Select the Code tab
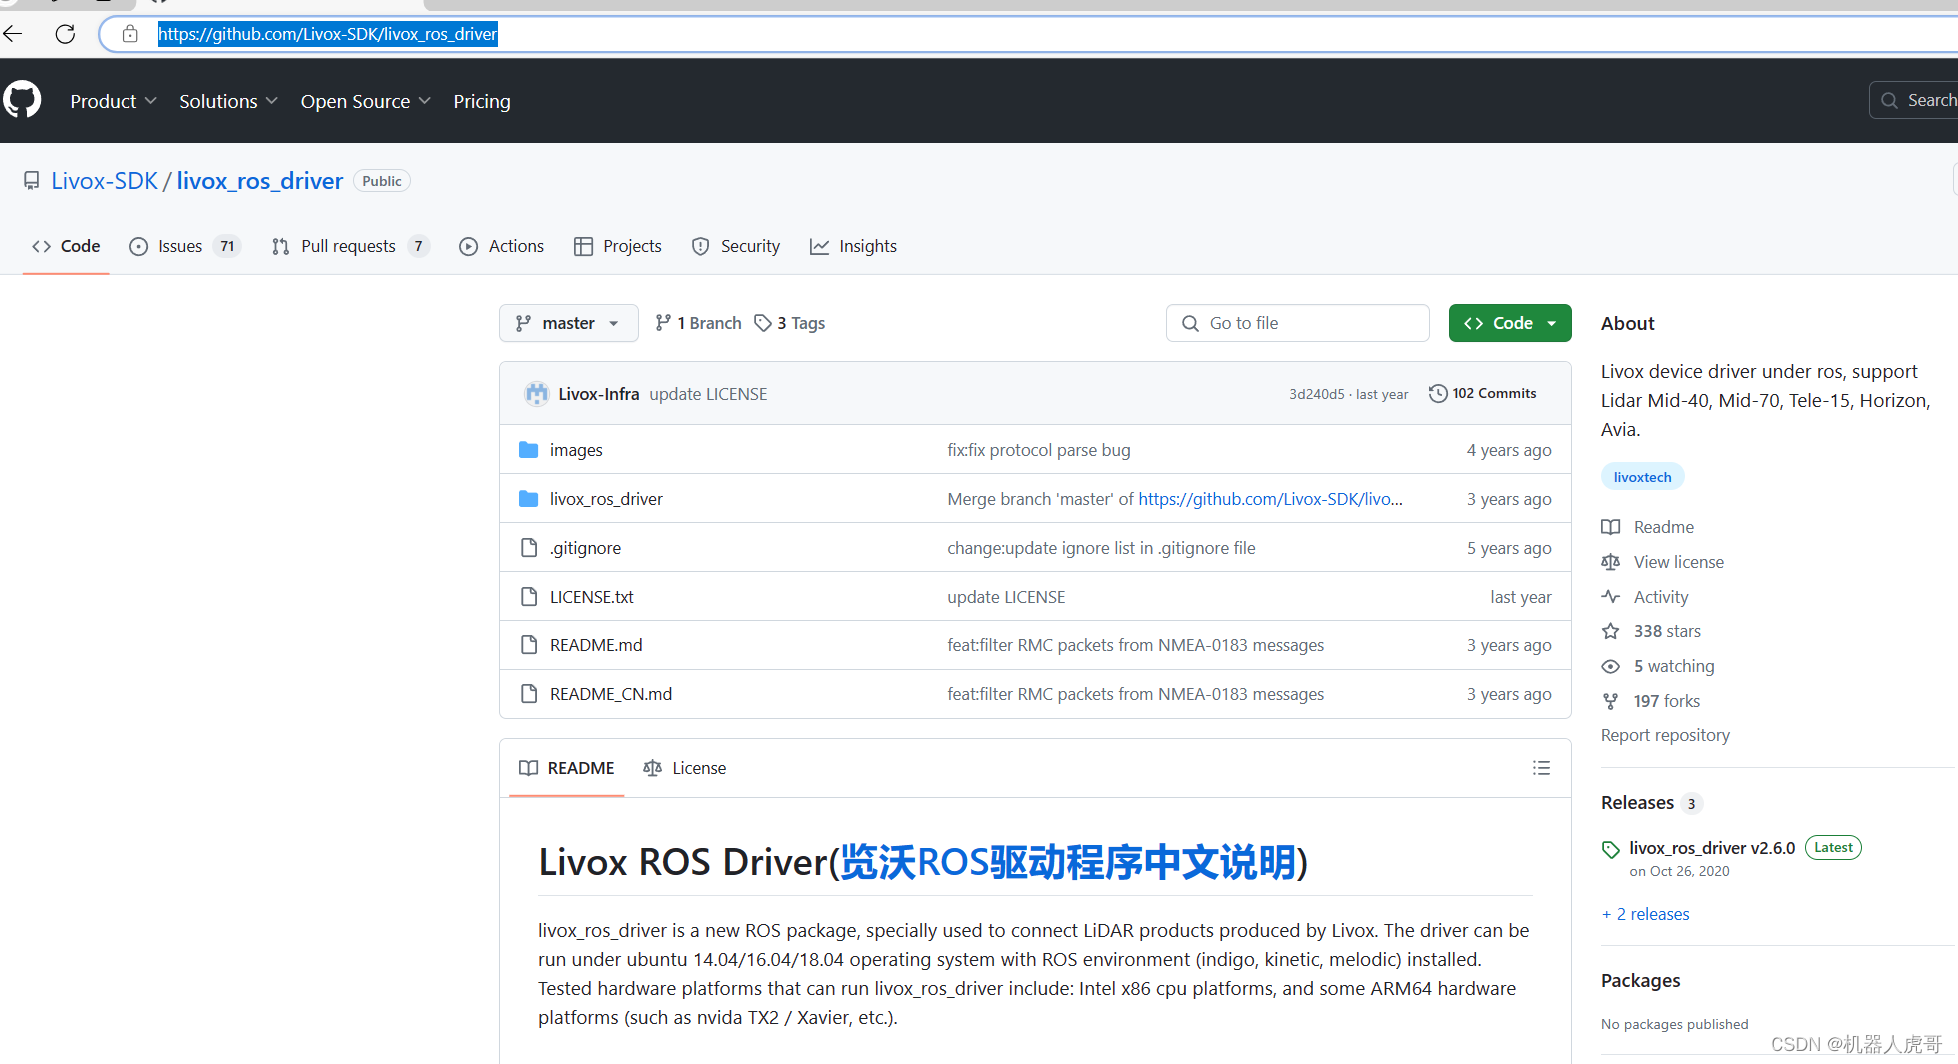 [x=66, y=246]
